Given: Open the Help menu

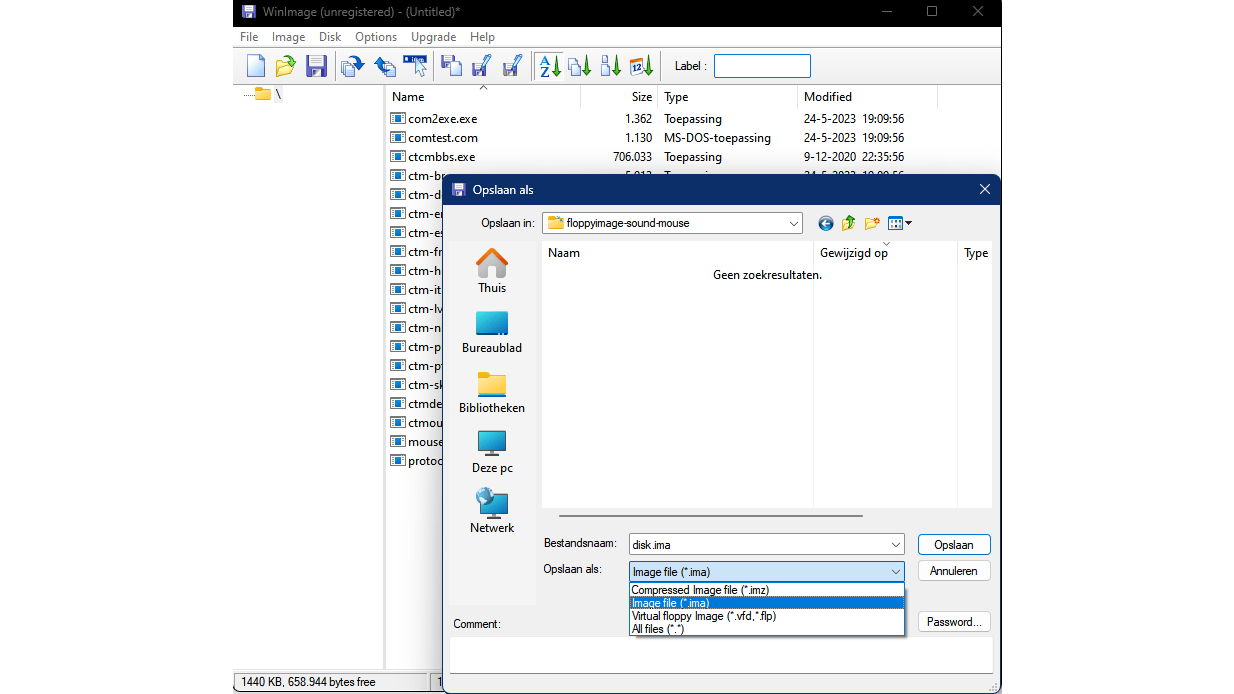Looking at the screenshot, I should (482, 37).
